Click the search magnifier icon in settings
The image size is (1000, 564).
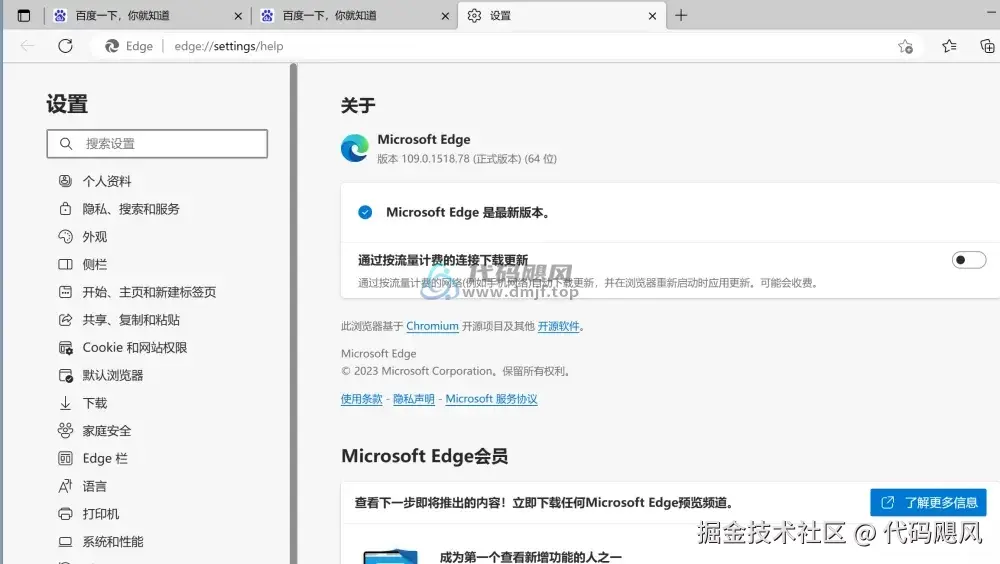pyautogui.click(x=66, y=144)
